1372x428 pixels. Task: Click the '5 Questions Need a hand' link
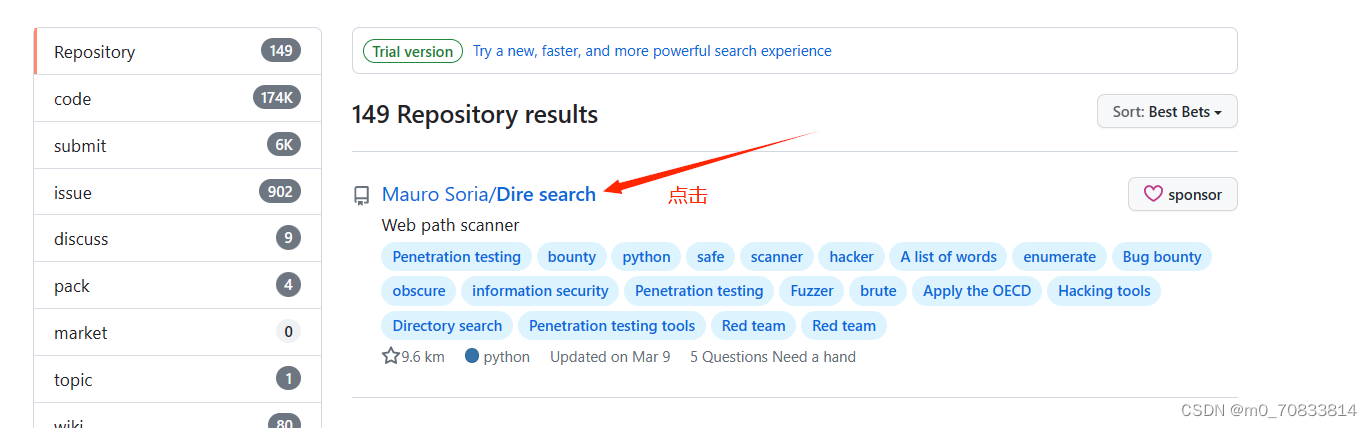[773, 356]
